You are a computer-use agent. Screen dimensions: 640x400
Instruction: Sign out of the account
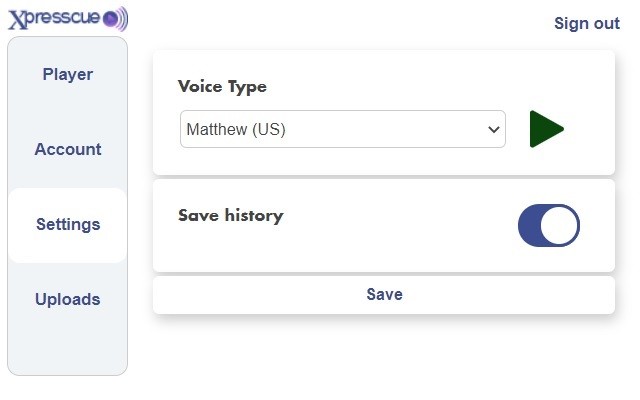[x=586, y=24]
